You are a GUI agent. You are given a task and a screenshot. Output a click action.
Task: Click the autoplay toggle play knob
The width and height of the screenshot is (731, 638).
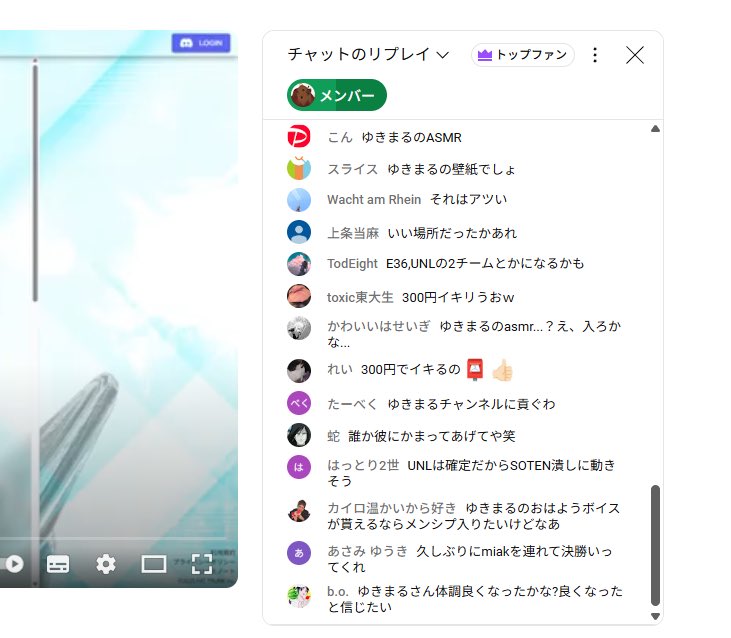point(14,564)
